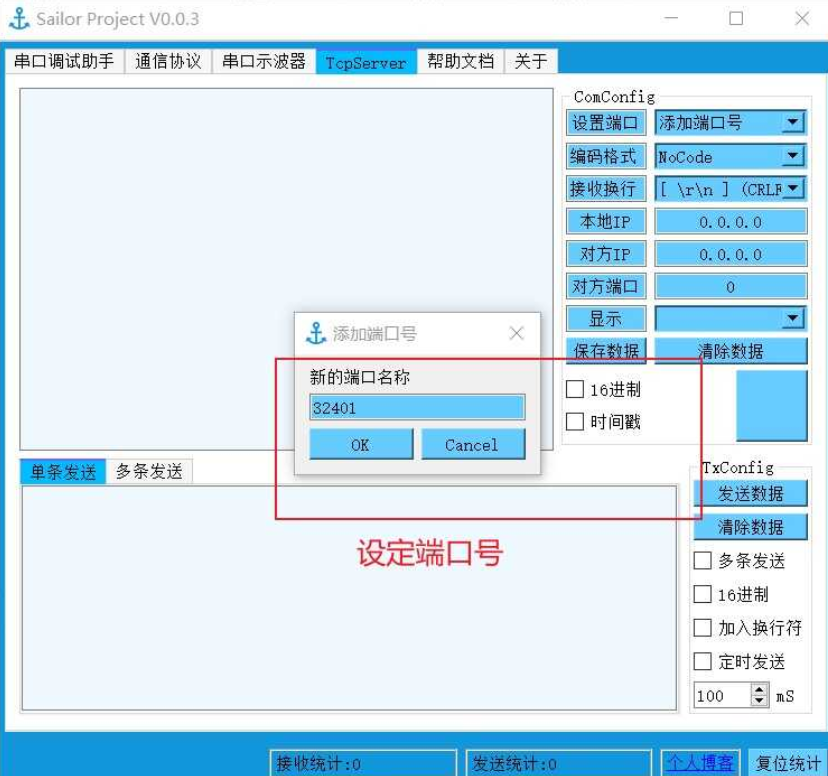Enable 定时发送 for timed sending
Image resolution: width=828 pixels, height=776 pixels.
point(703,662)
